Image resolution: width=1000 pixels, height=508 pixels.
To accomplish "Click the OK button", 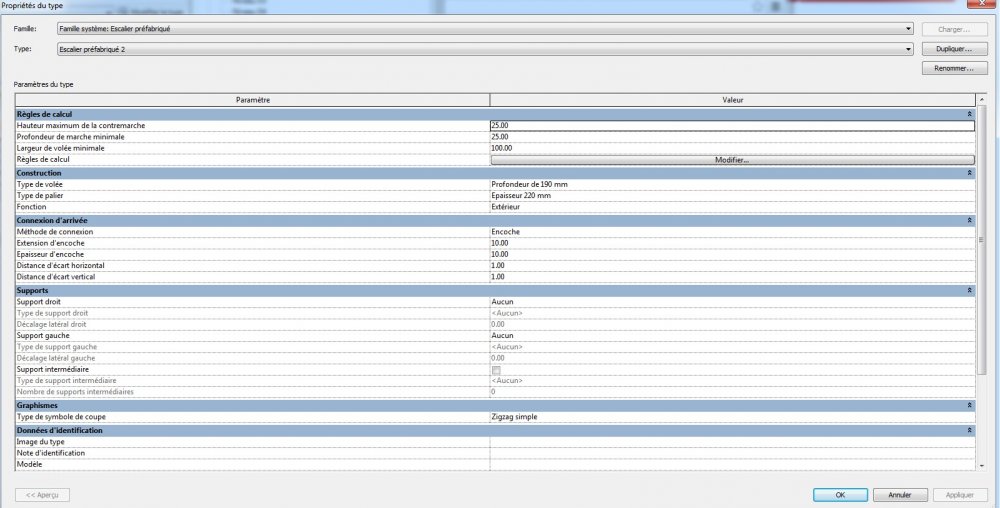I will 840,495.
